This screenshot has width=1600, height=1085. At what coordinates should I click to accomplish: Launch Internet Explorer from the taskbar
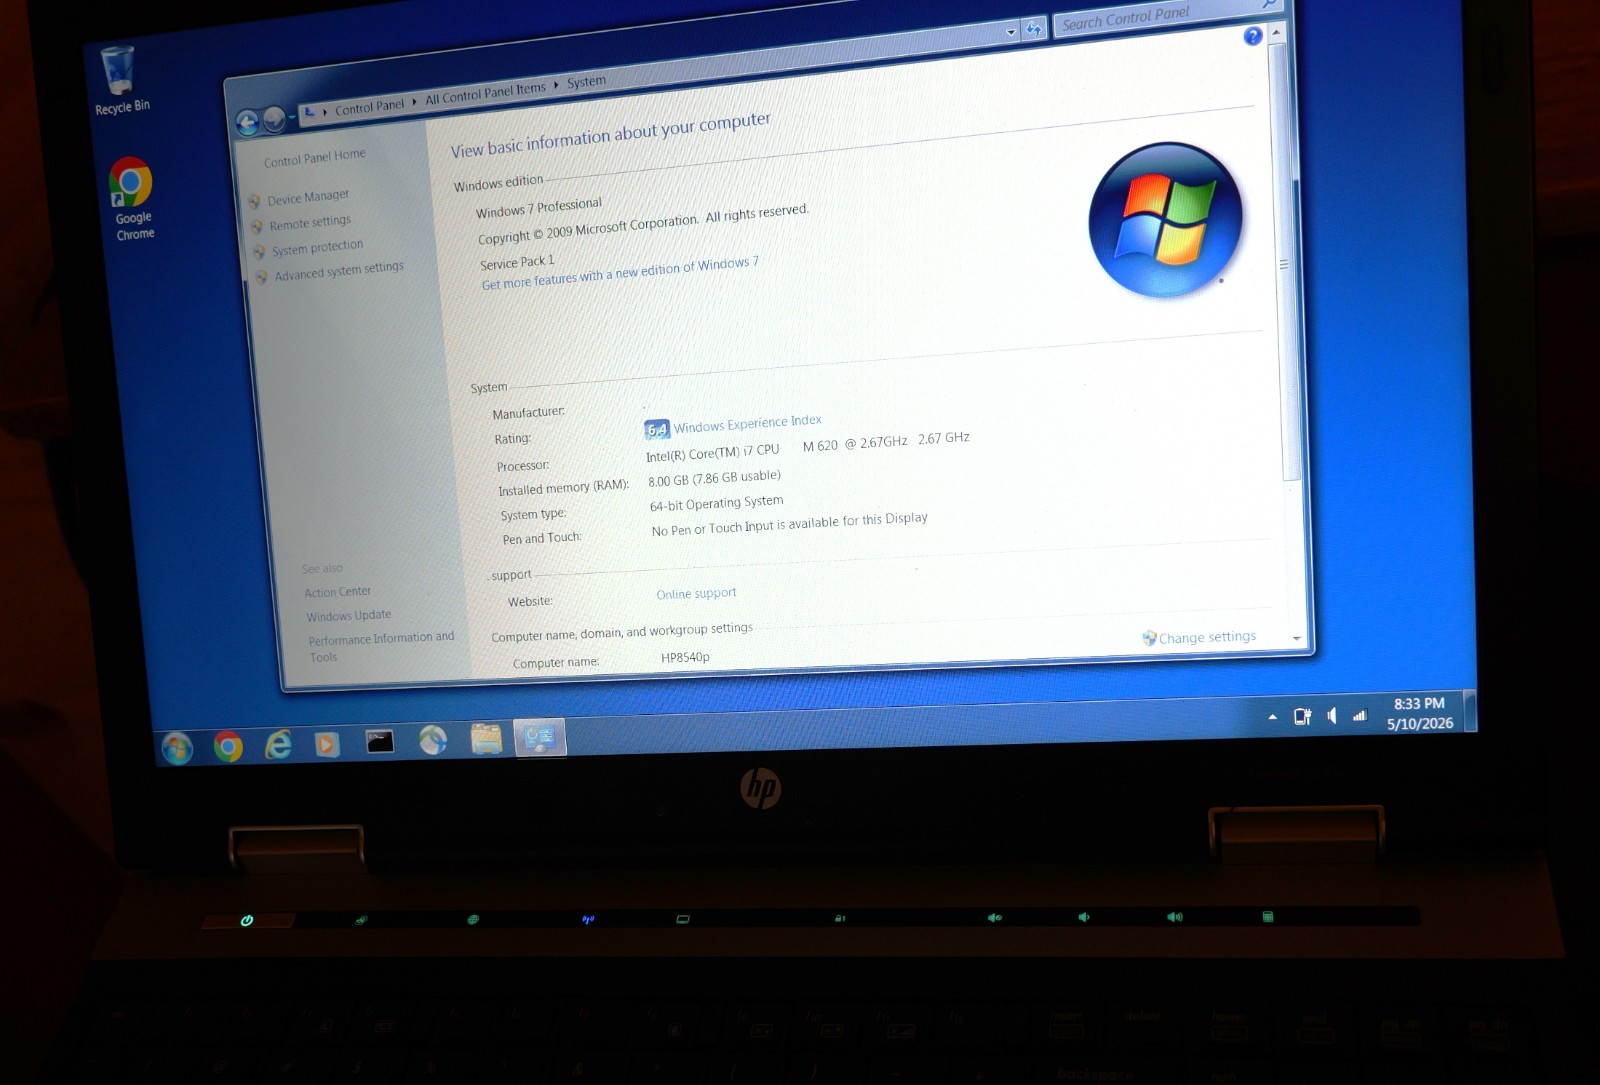pos(278,744)
